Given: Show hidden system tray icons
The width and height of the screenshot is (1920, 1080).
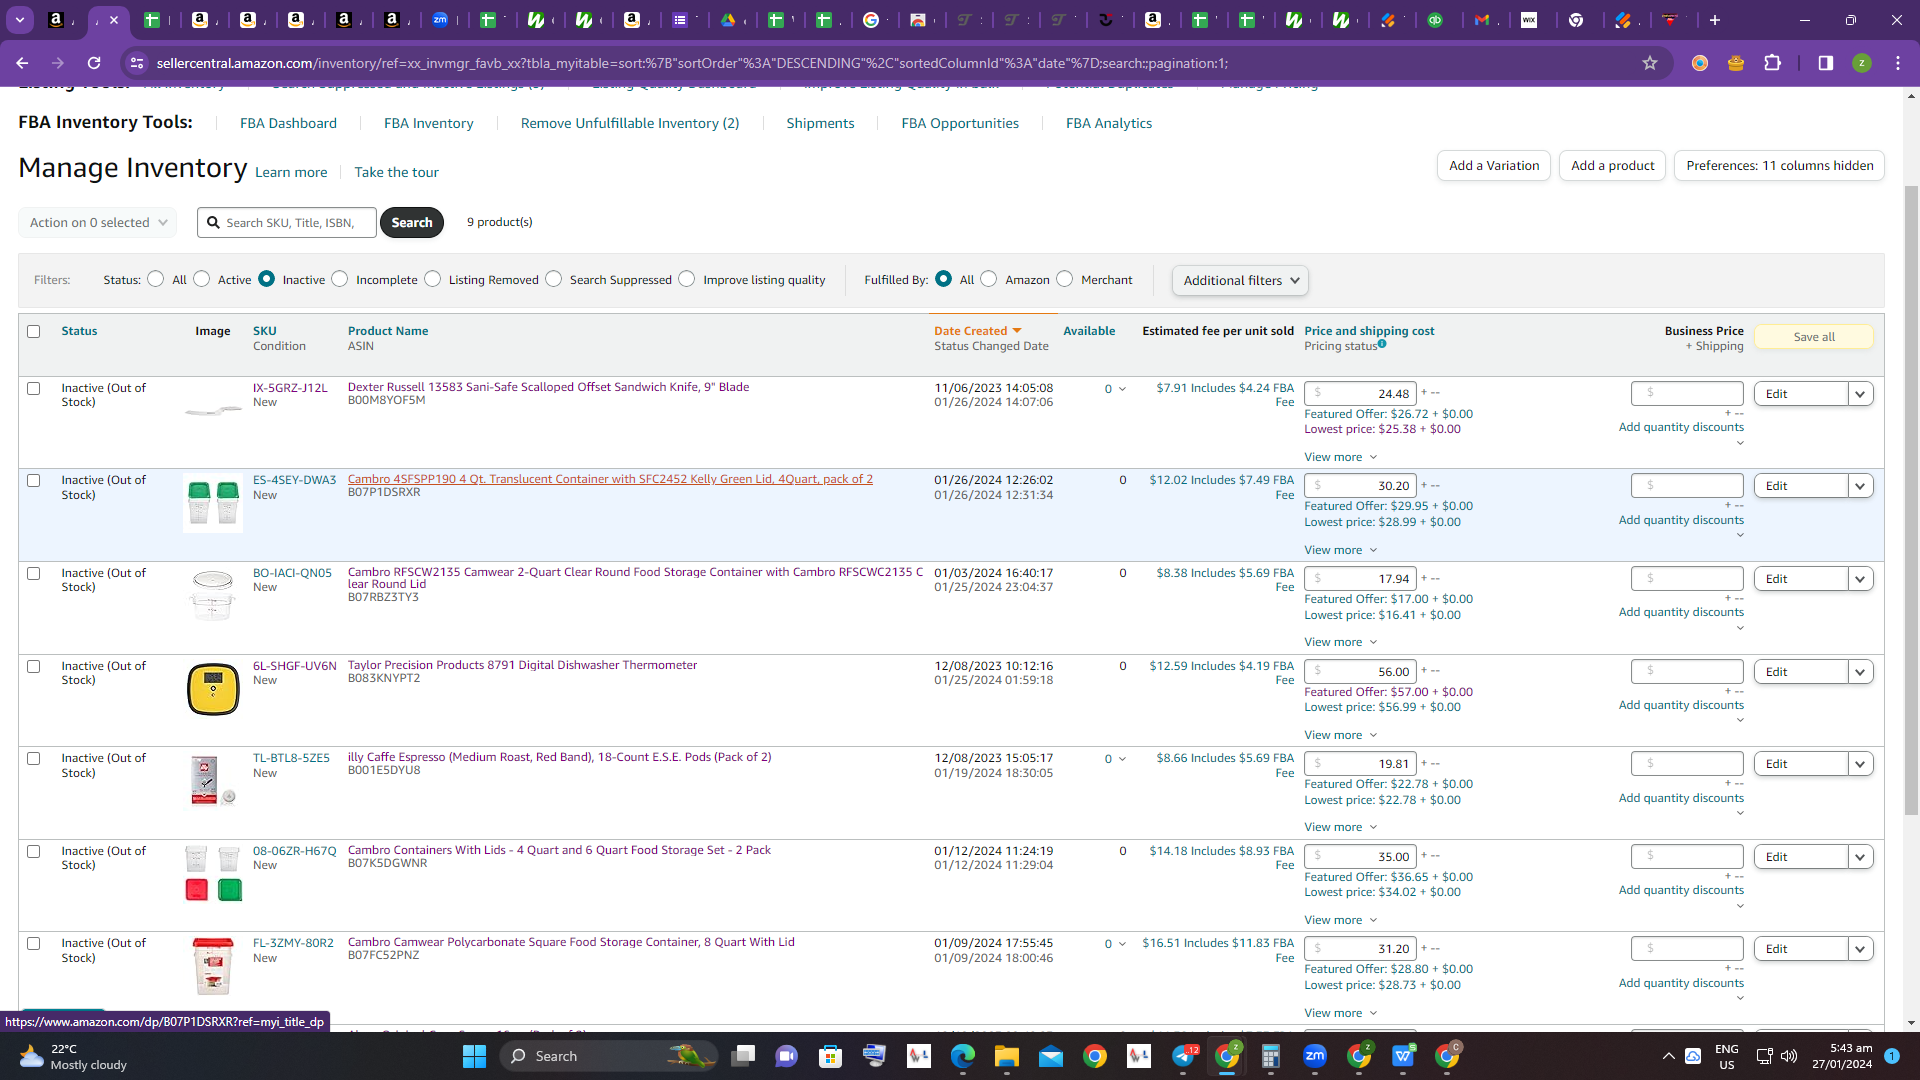Looking at the screenshot, I should (x=1668, y=1056).
